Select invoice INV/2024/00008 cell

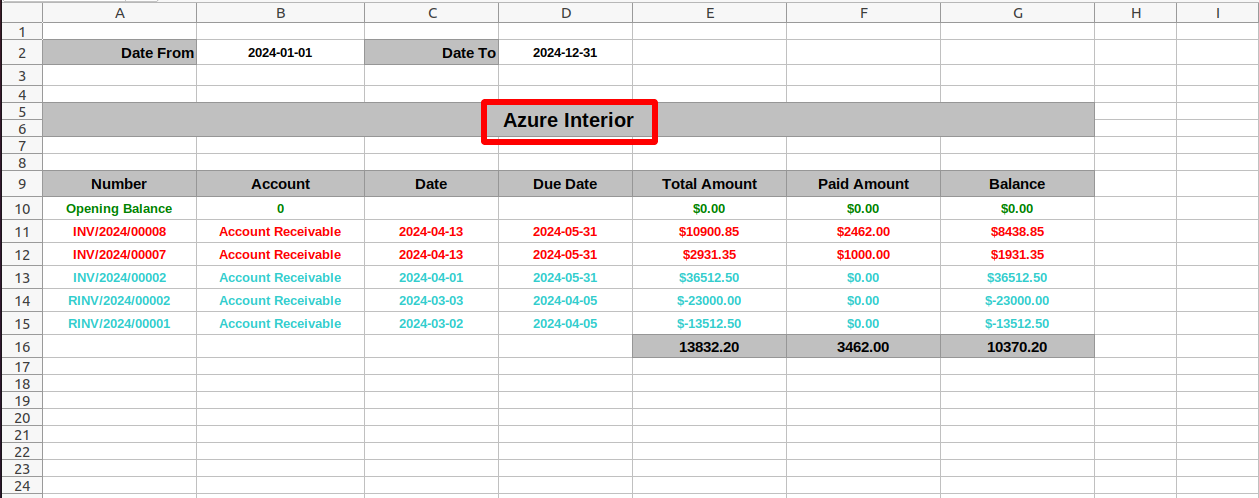(119, 231)
